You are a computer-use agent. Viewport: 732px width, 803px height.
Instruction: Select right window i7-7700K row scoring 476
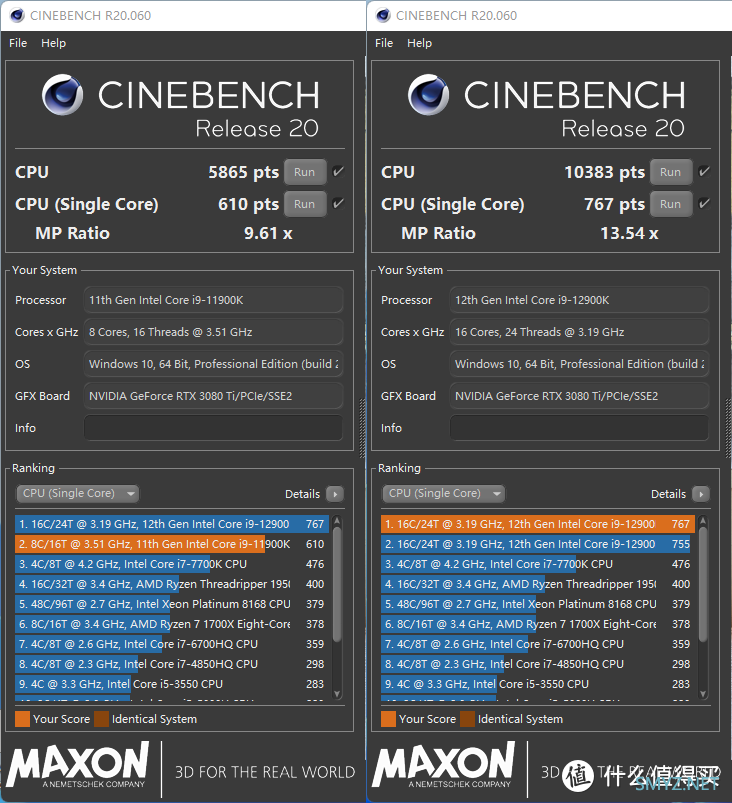pyautogui.click(x=538, y=564)
